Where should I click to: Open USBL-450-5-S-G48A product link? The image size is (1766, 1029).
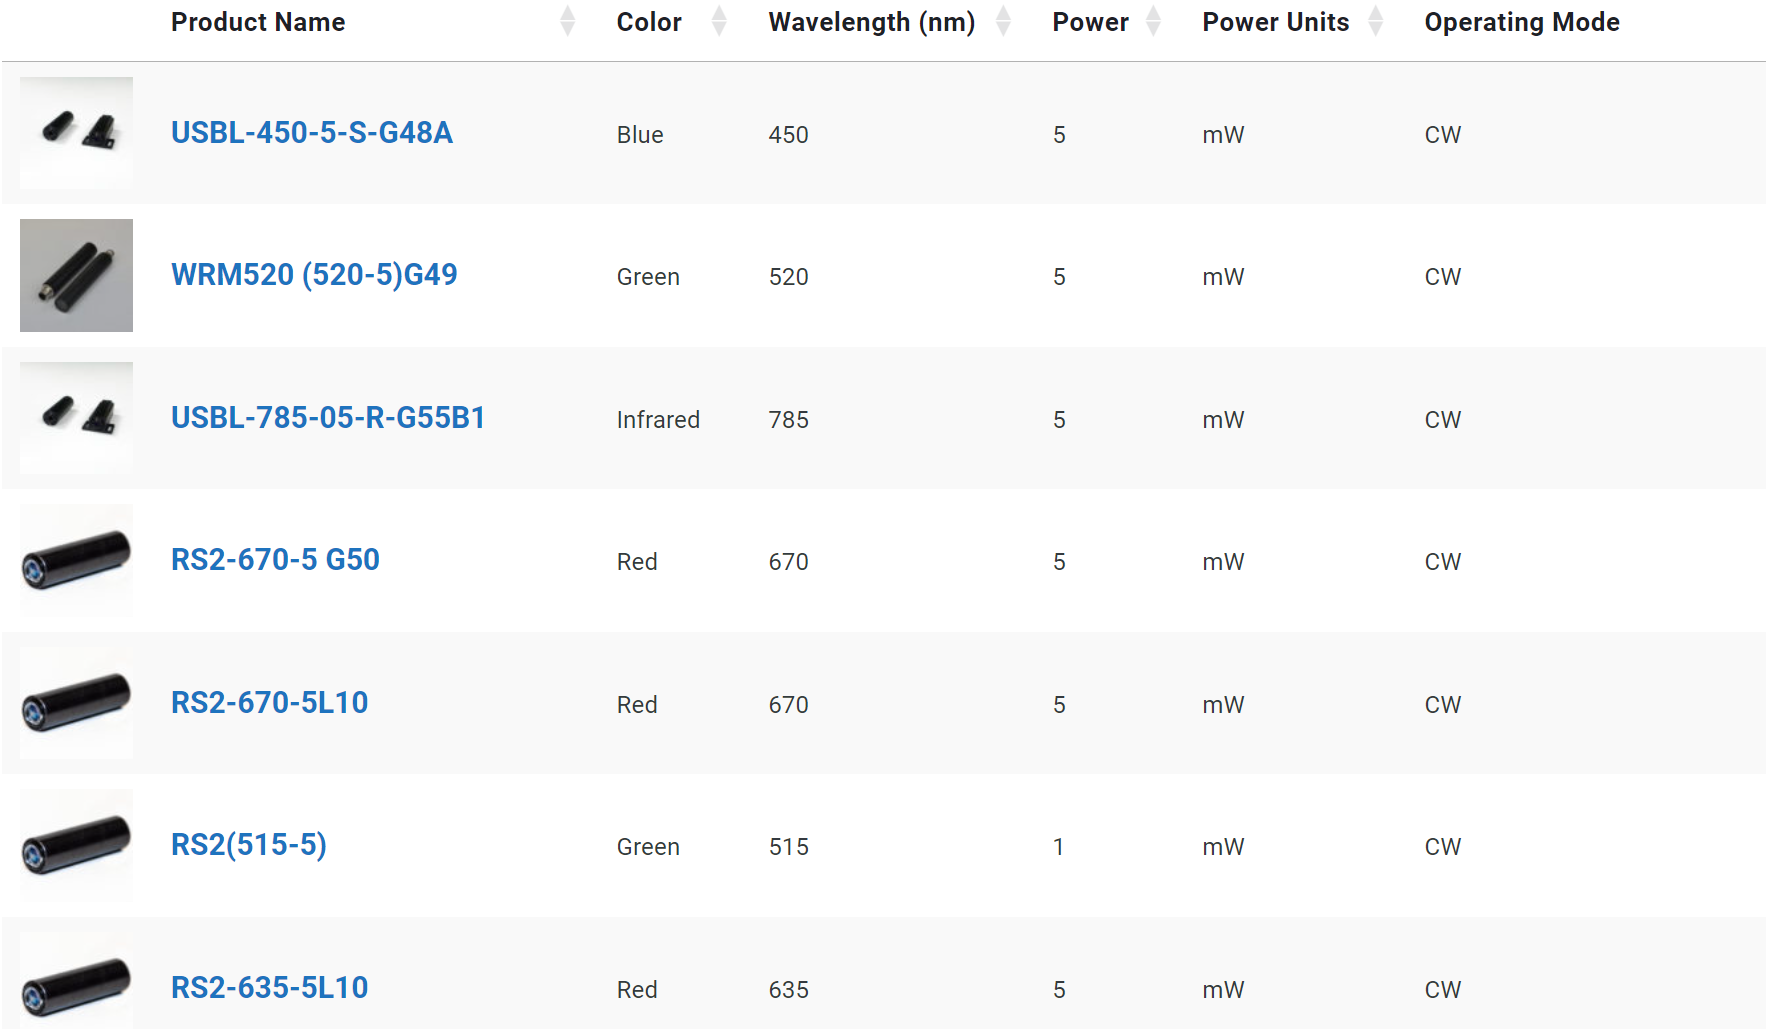(x=312, y=133)
